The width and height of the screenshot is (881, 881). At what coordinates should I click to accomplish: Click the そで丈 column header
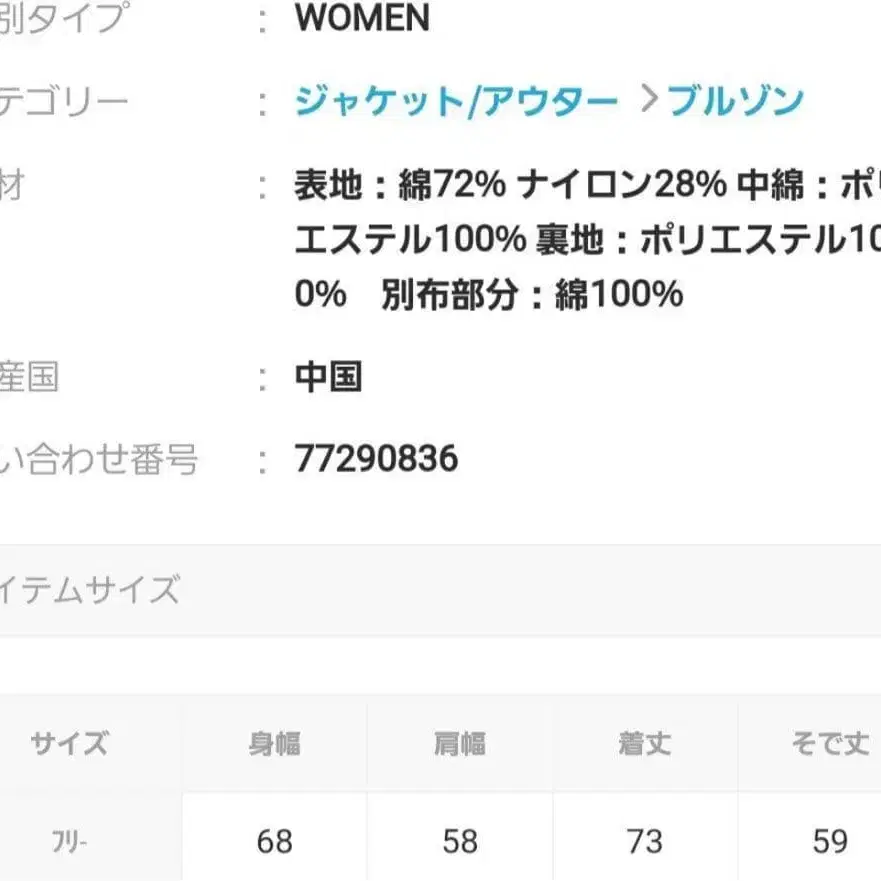(x=830, y=742)
